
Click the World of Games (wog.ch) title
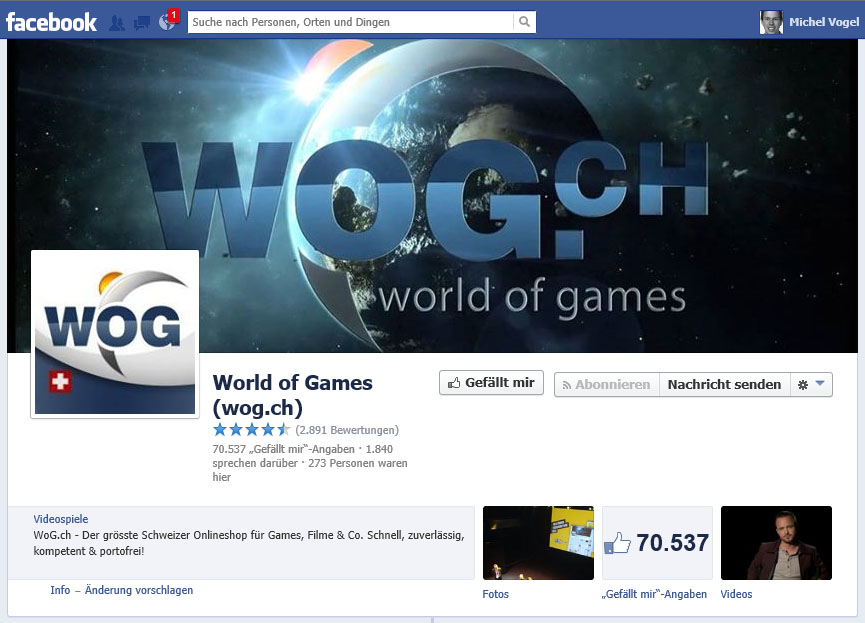click(292, 395)
